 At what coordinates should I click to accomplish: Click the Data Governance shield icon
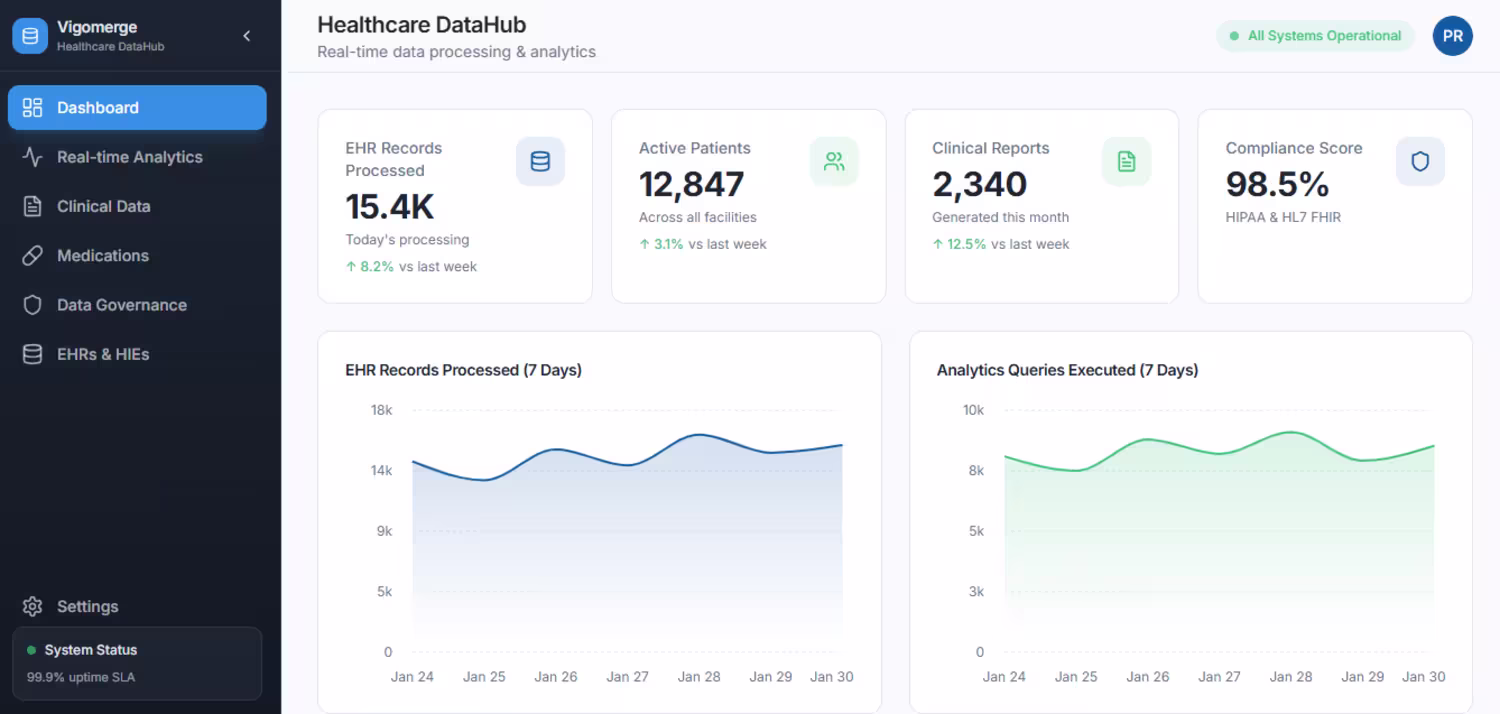coord(33,305)
